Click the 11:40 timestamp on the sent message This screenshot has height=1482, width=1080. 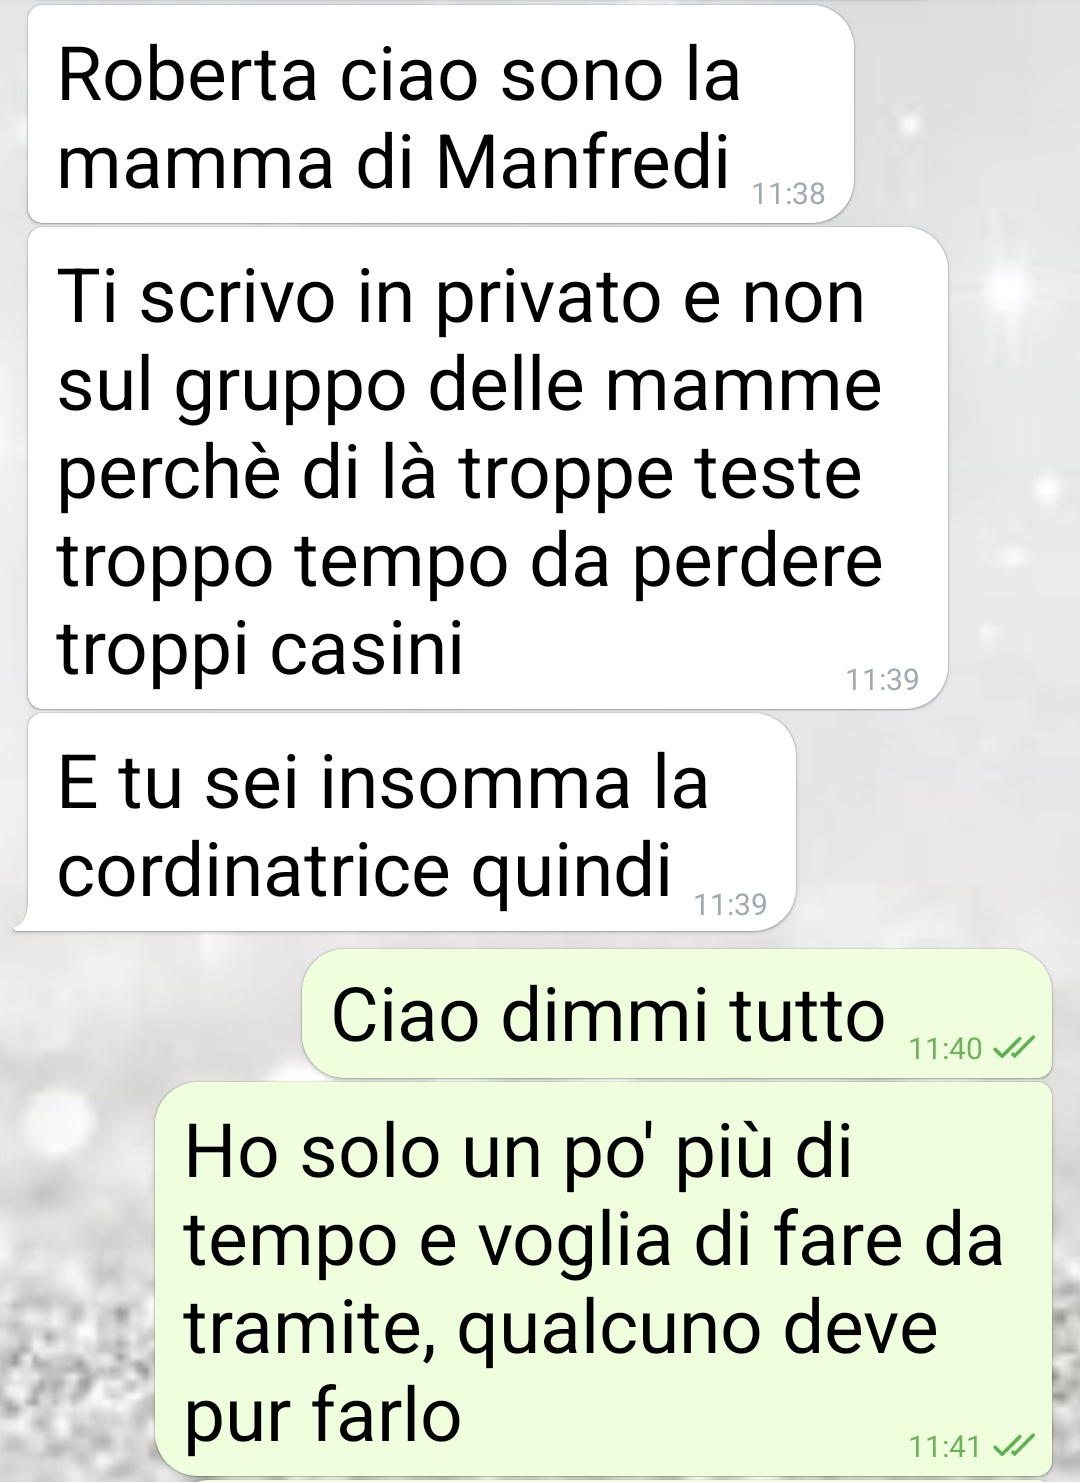946,1049
